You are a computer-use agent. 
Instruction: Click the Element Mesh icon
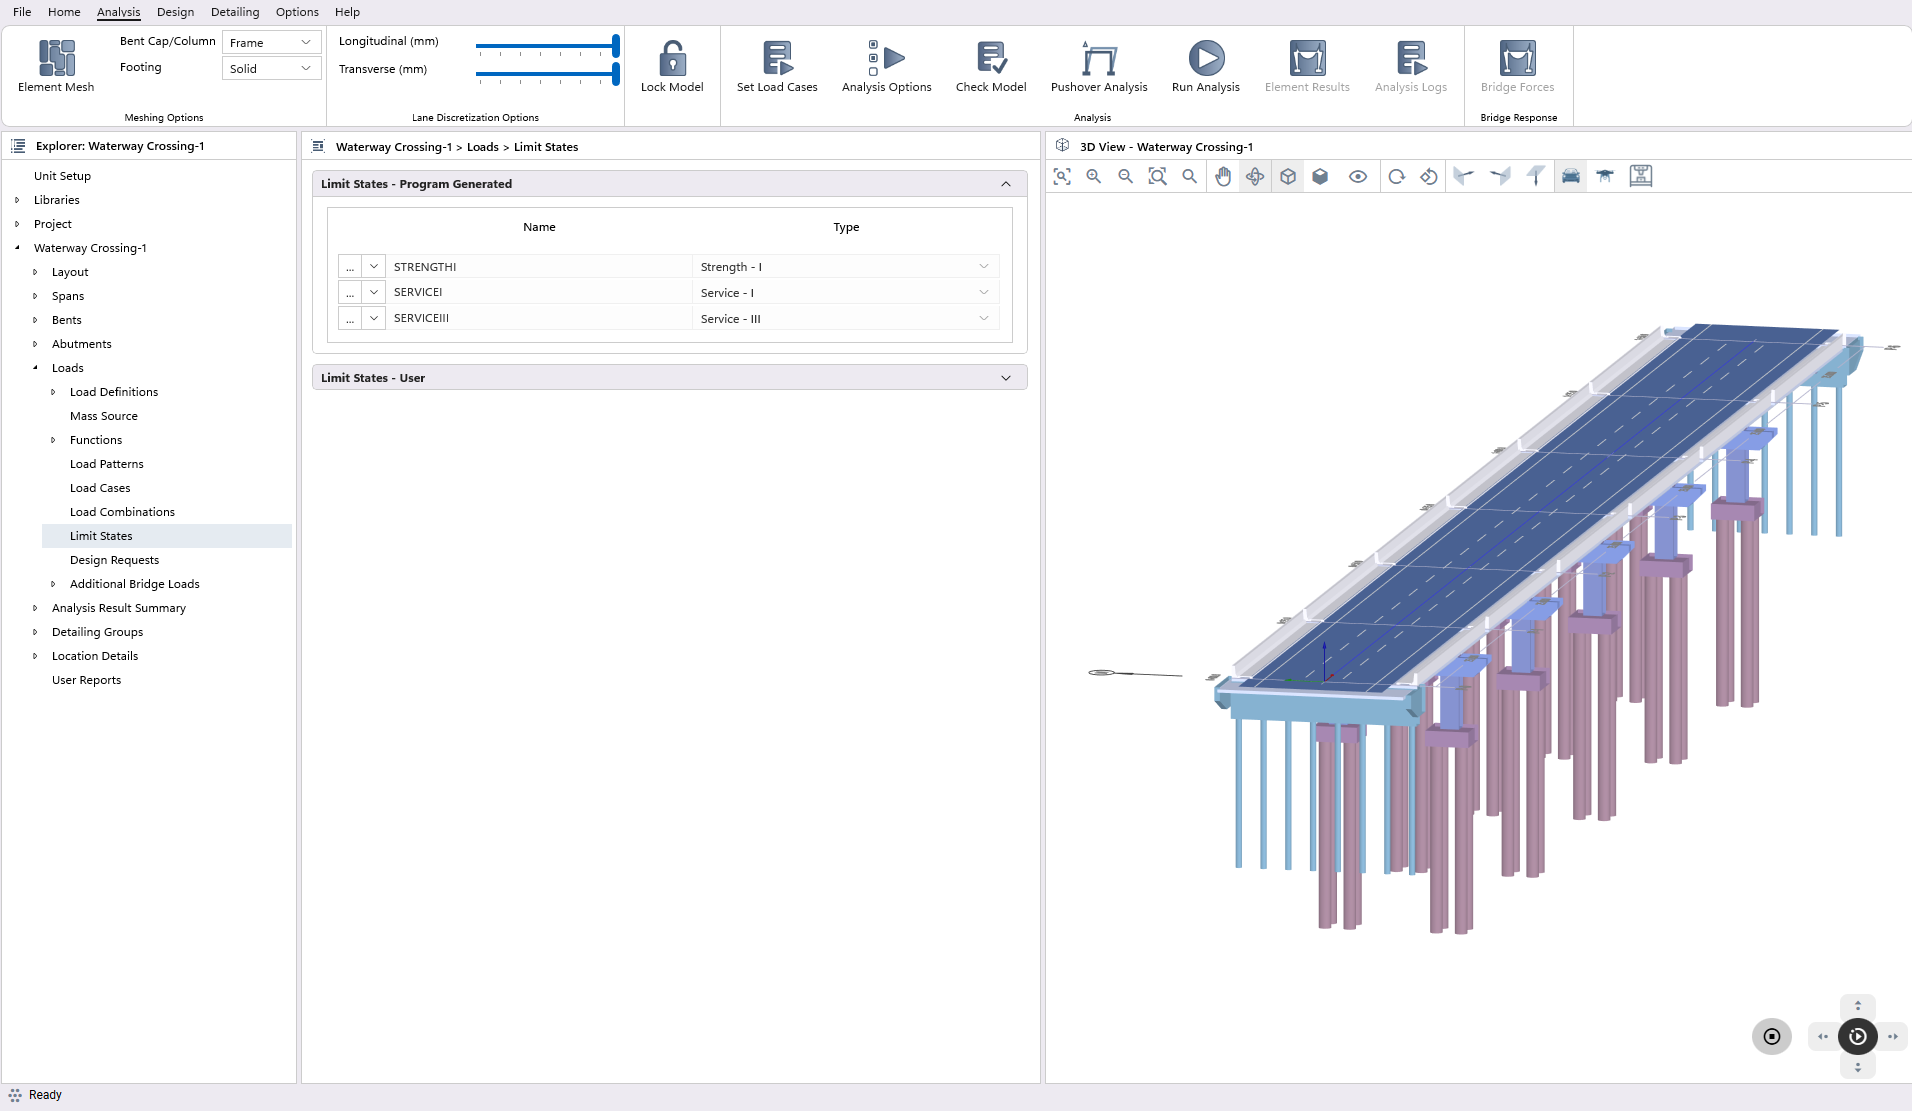pyautogui.click(x=56, y=59)
